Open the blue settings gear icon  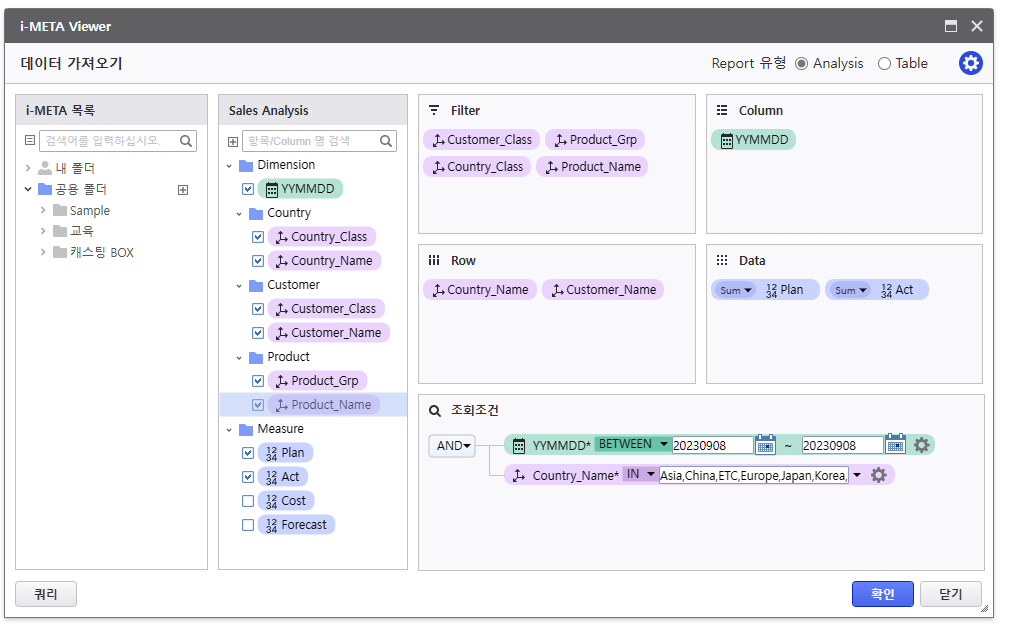tap(971, 63)
